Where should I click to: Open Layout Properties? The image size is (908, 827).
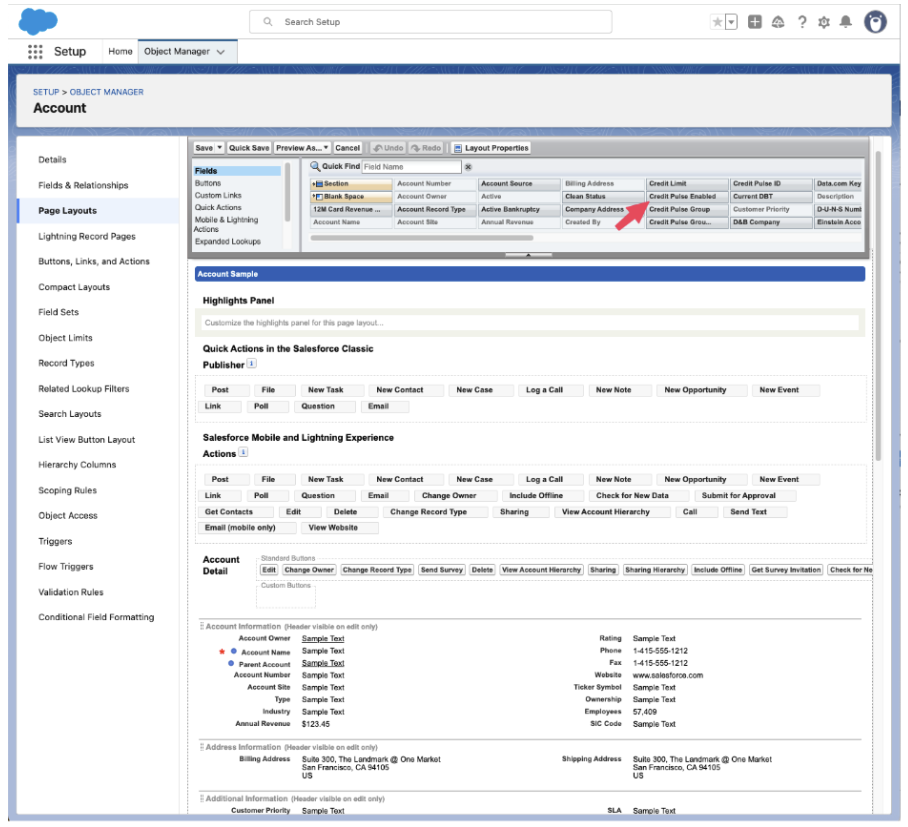(491, 148)
